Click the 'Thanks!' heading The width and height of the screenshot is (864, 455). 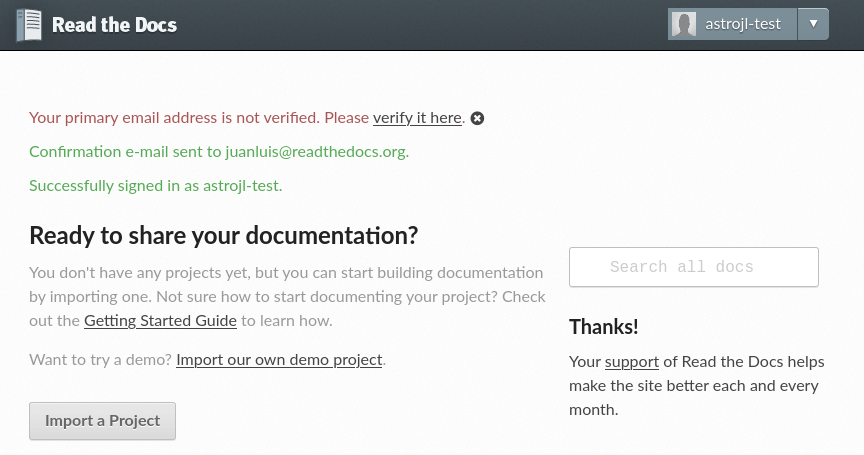tap(604, 327)
